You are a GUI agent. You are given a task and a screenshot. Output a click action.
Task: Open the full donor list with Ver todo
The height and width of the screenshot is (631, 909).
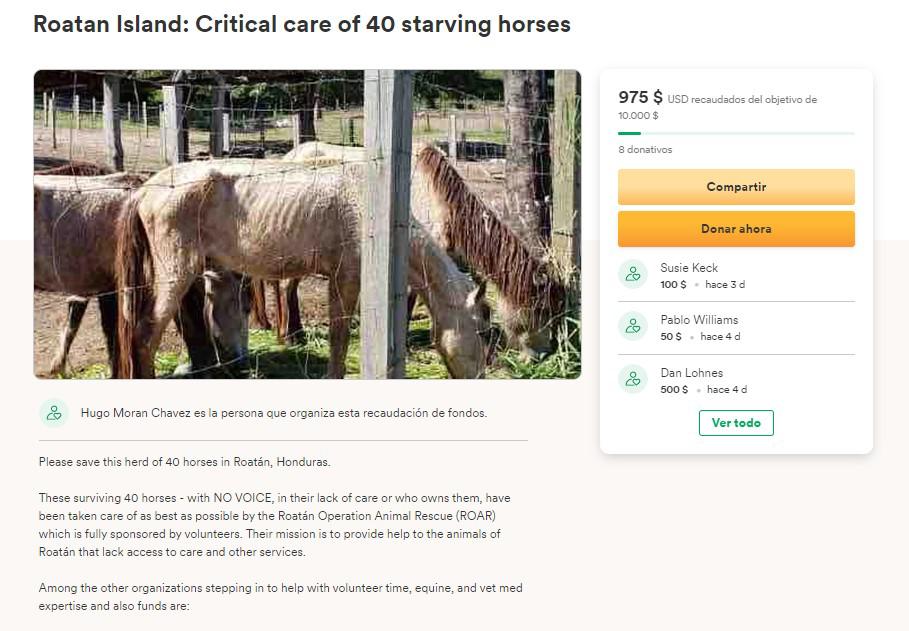(x=736, y=423)
